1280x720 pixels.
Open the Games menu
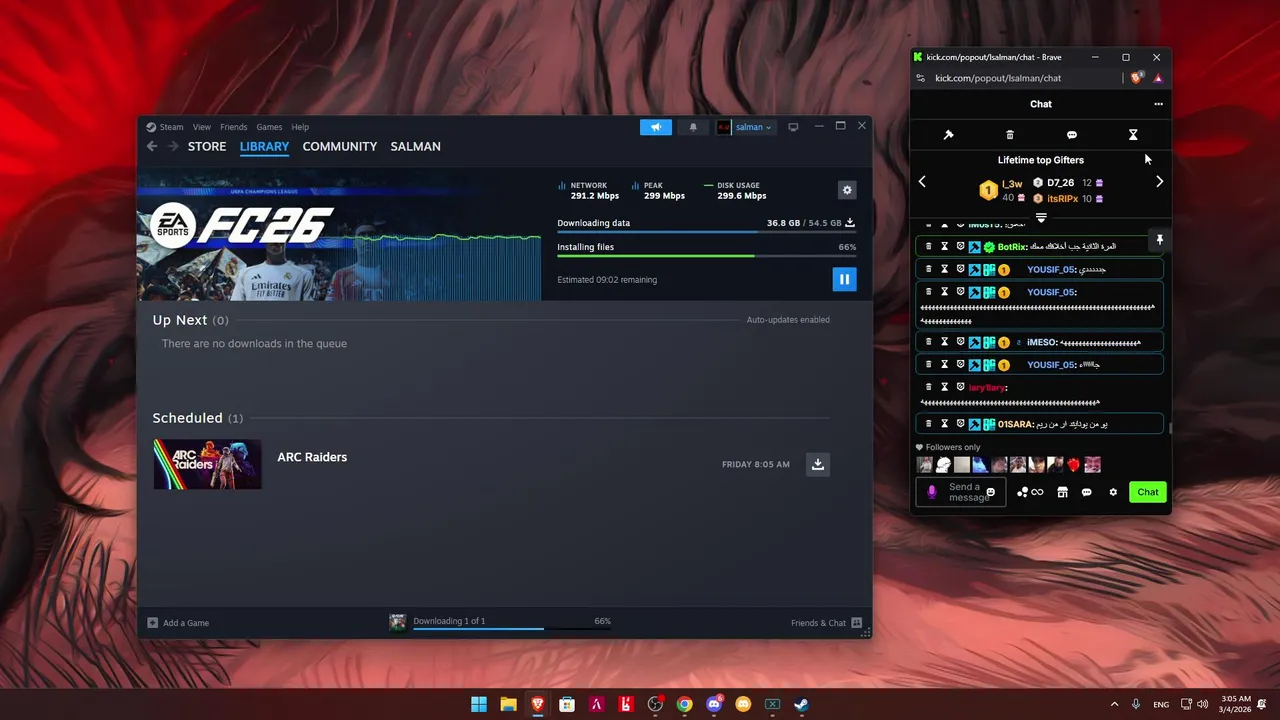pyautogui.click(x=269, y=127)
